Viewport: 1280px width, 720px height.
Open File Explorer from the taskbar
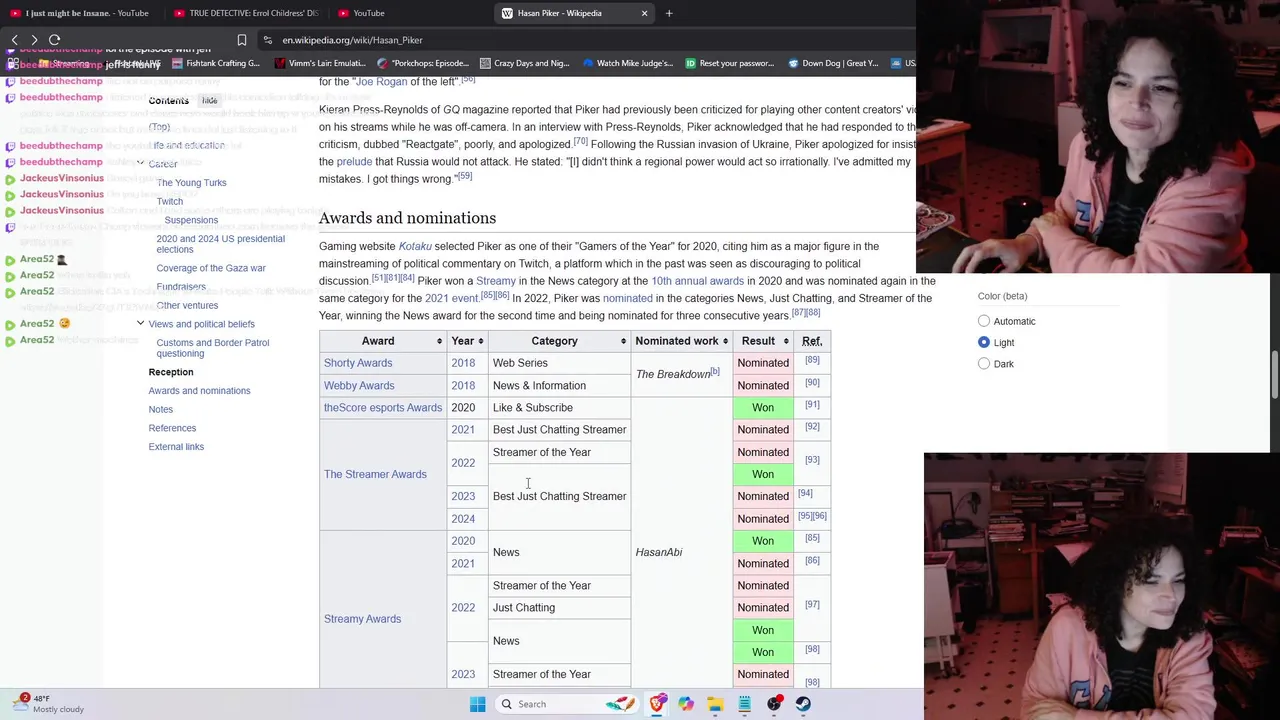(715, 704)
